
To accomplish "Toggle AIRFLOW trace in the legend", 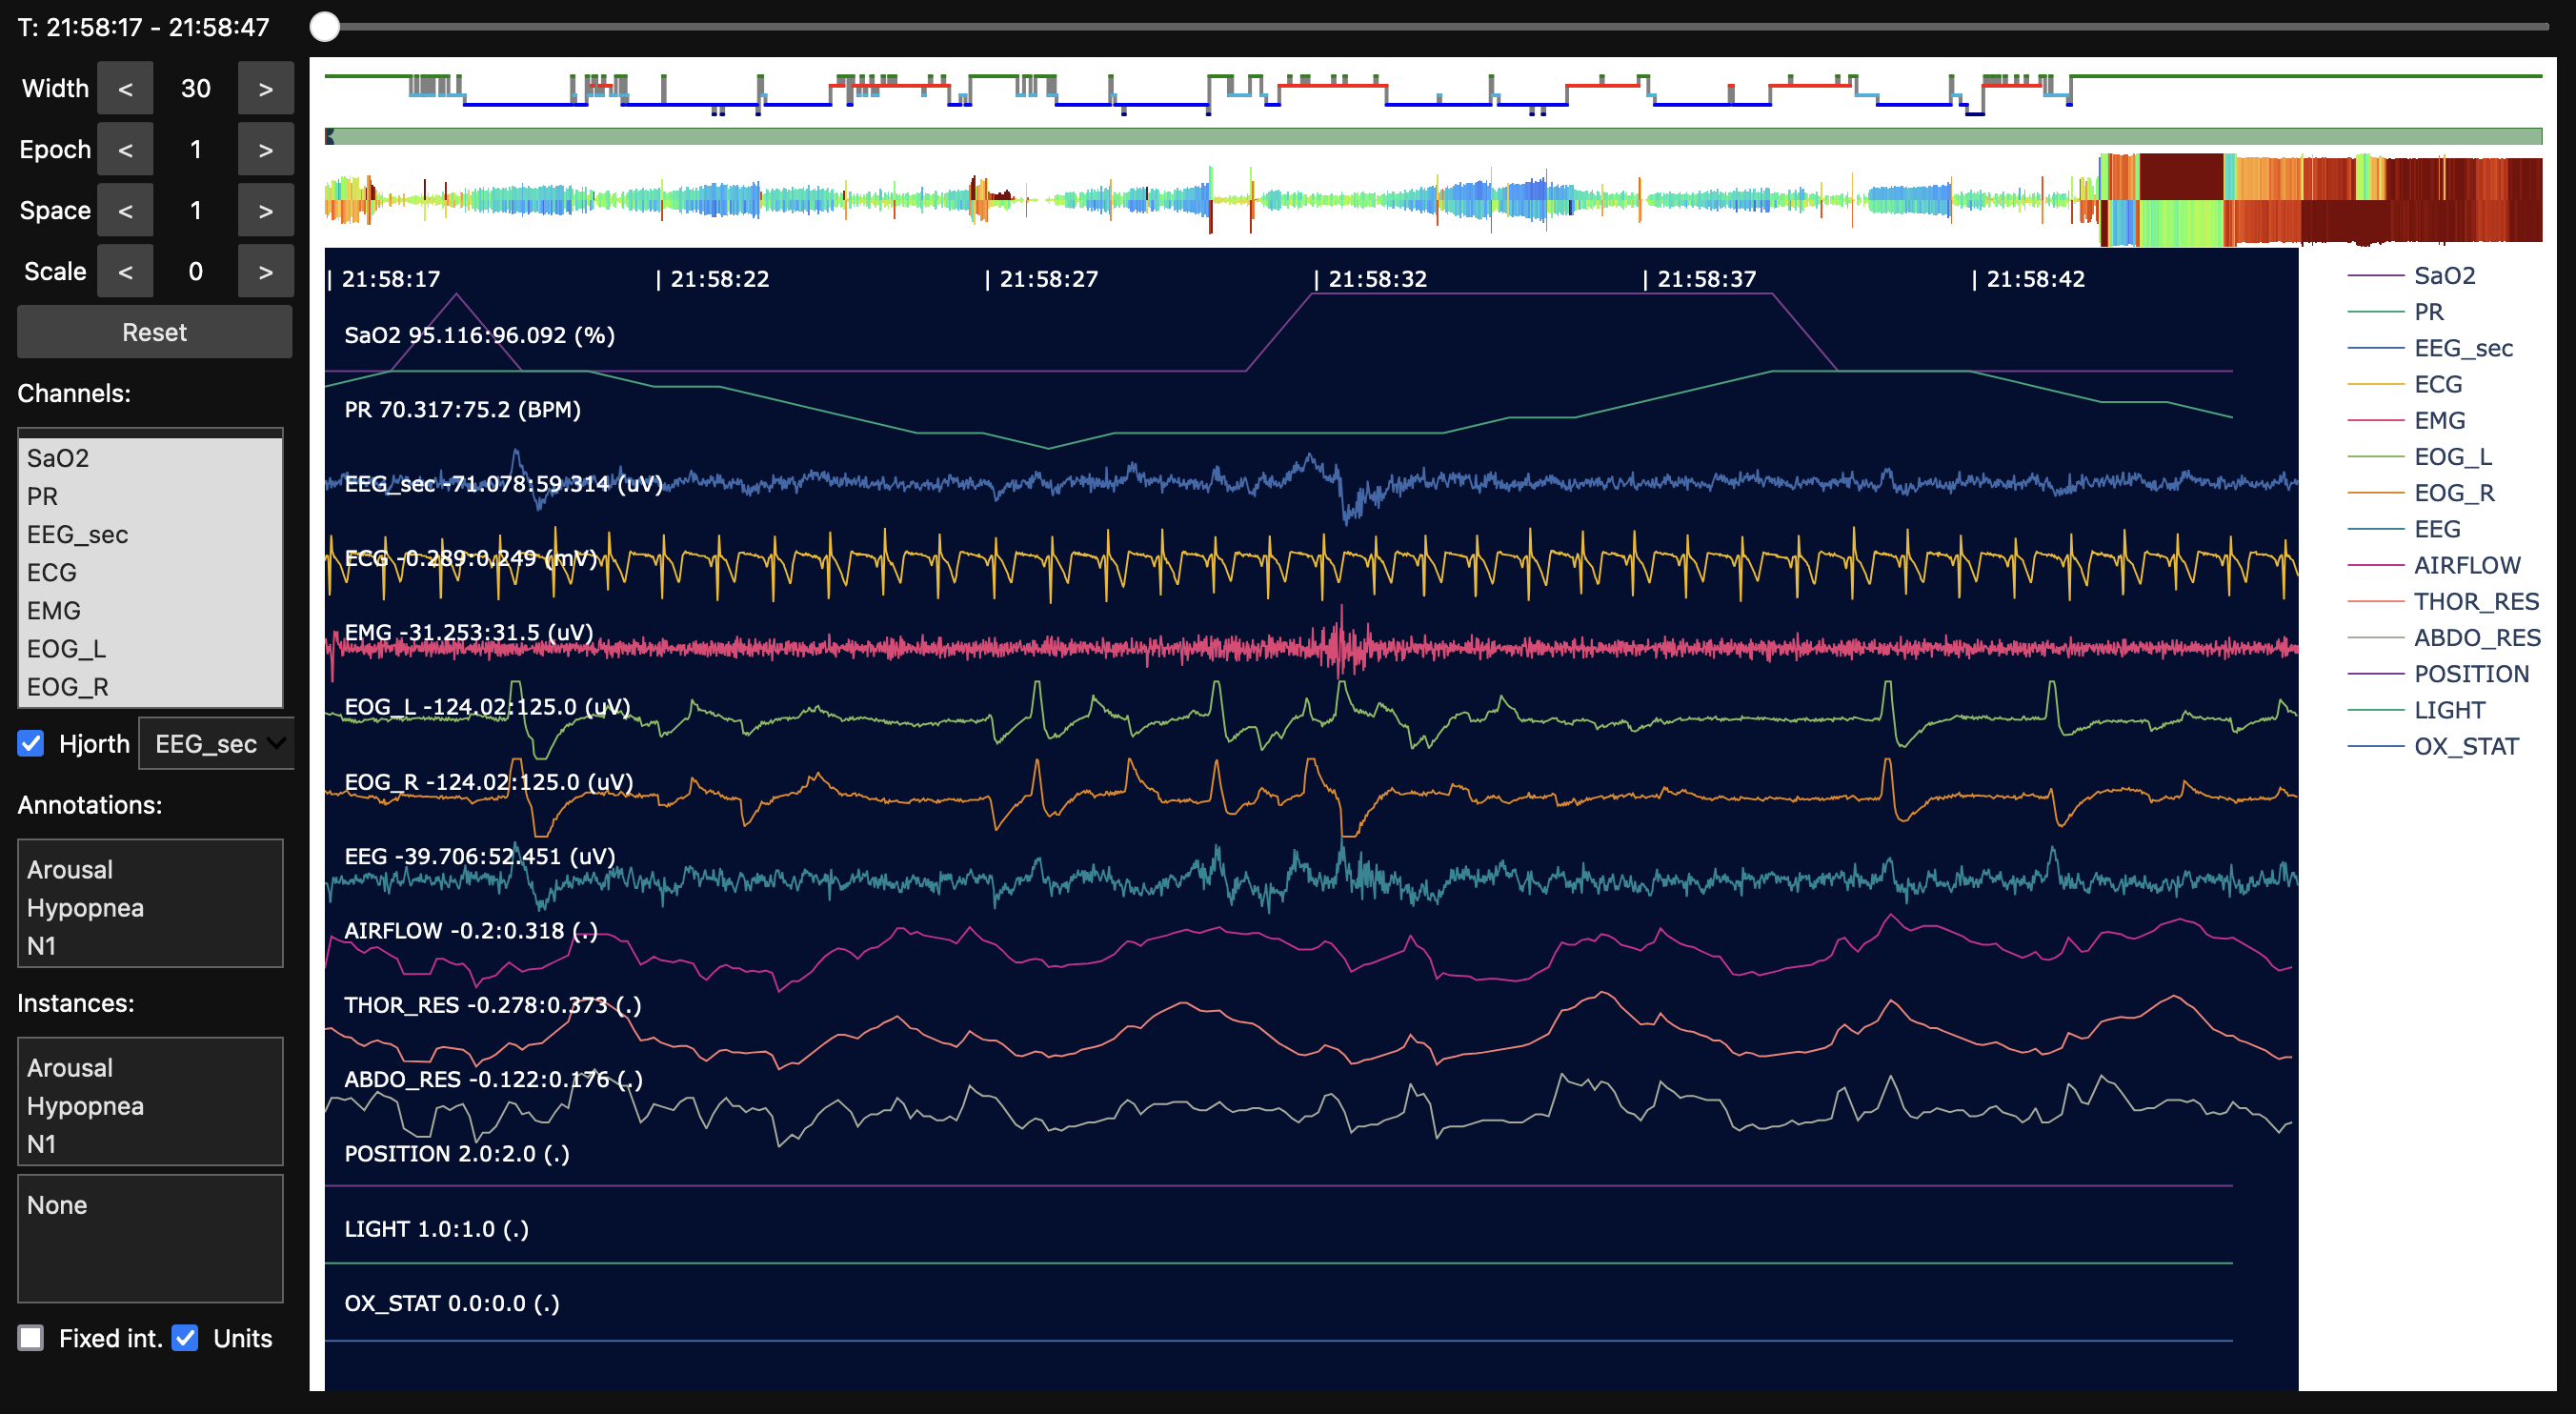I will click(2466, 565).
